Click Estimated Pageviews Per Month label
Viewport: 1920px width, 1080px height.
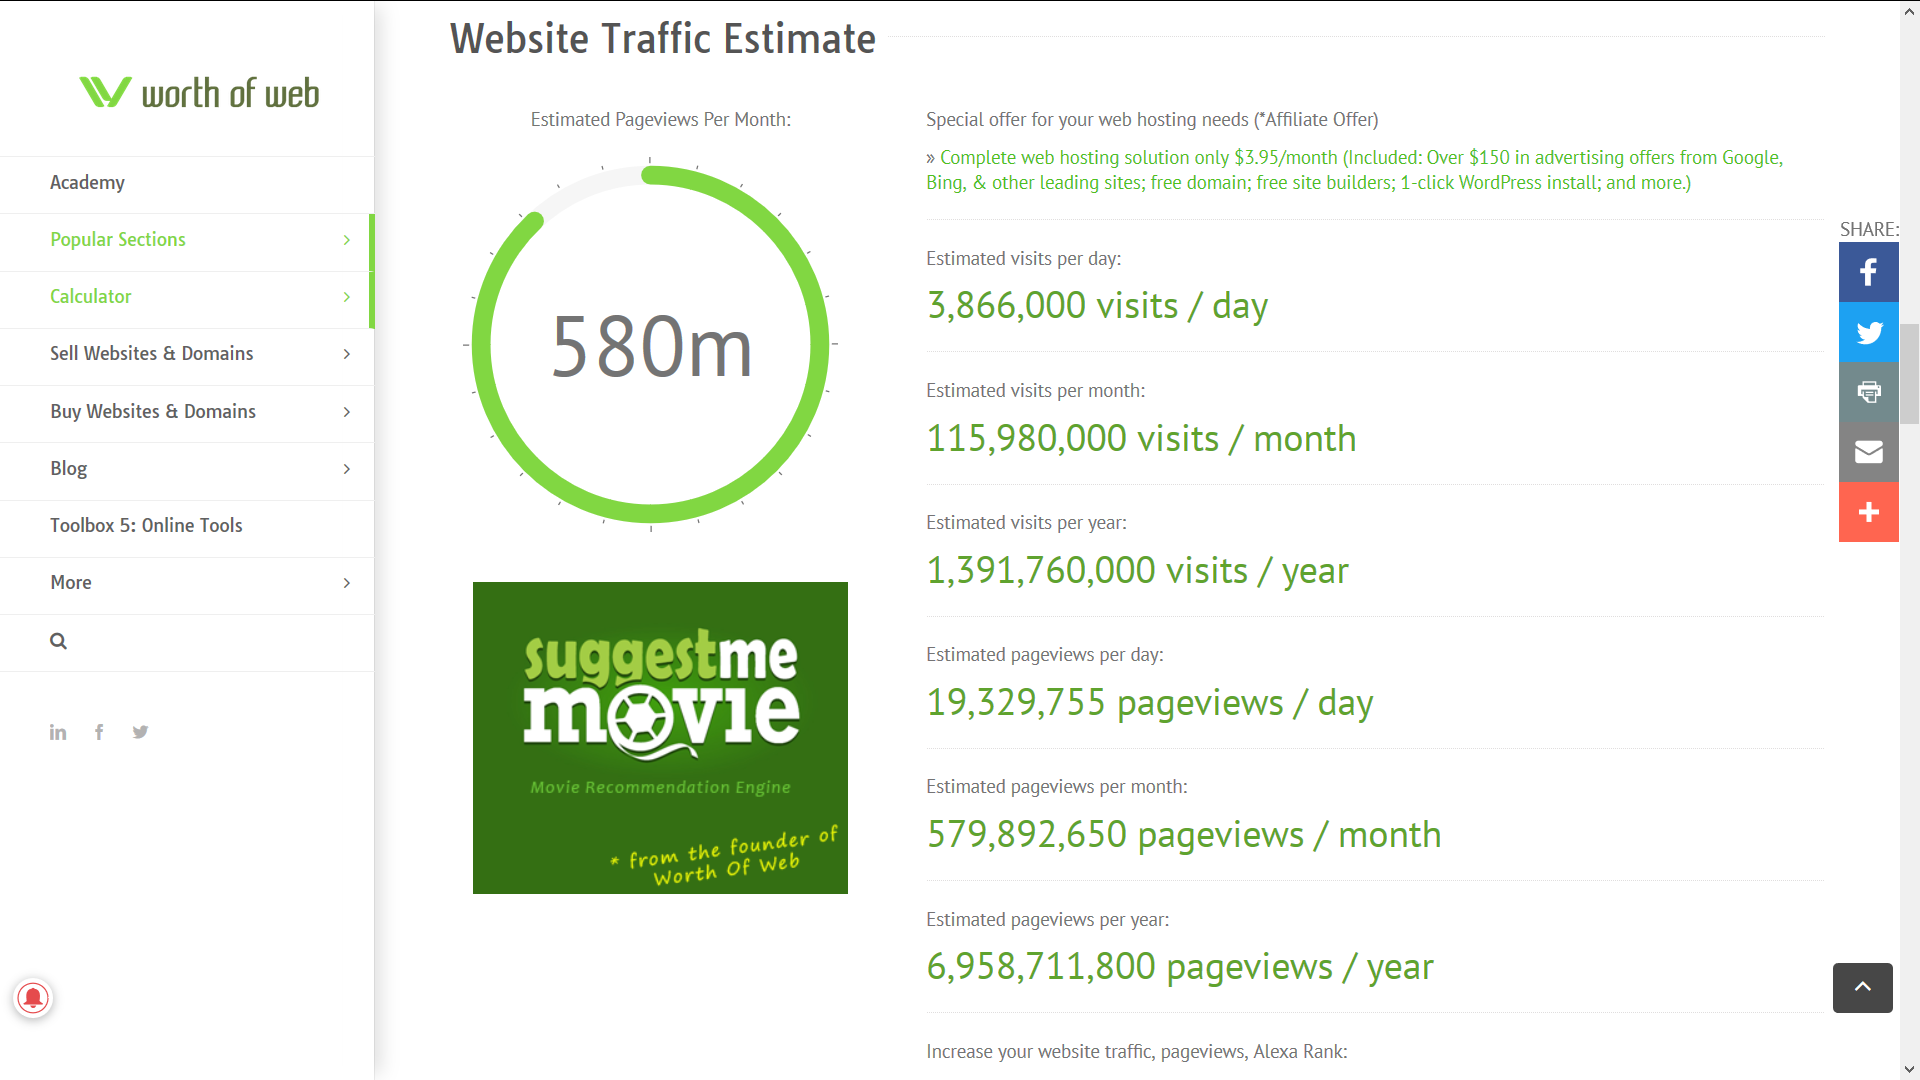[661, 120]
